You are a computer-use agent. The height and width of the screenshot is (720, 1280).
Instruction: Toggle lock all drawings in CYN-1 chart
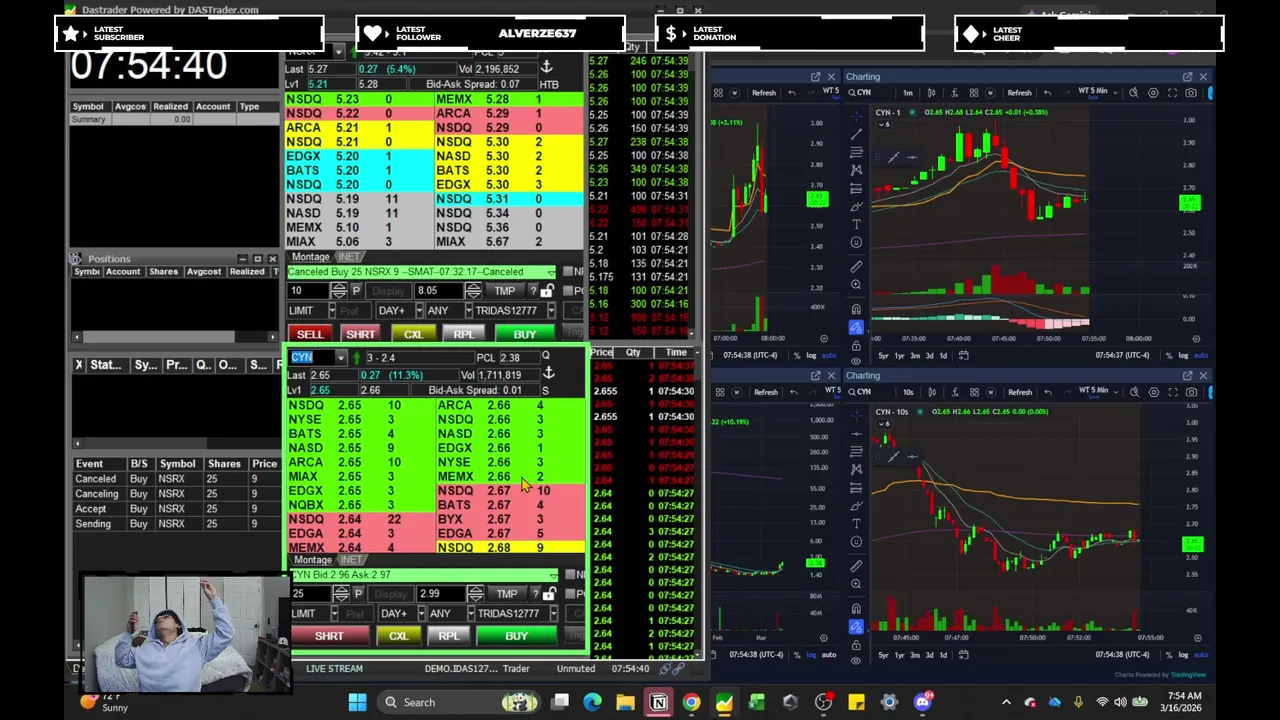point(856,345)
